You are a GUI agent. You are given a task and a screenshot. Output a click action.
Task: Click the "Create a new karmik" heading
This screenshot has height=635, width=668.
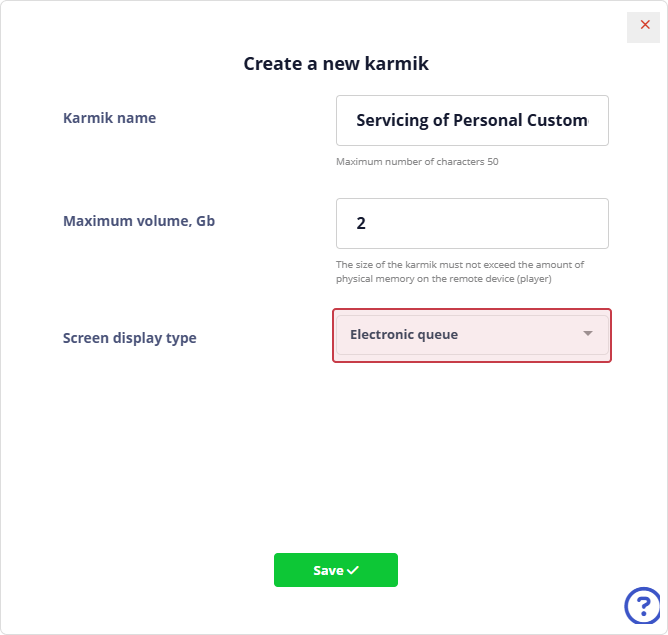(x=336, y=64)
